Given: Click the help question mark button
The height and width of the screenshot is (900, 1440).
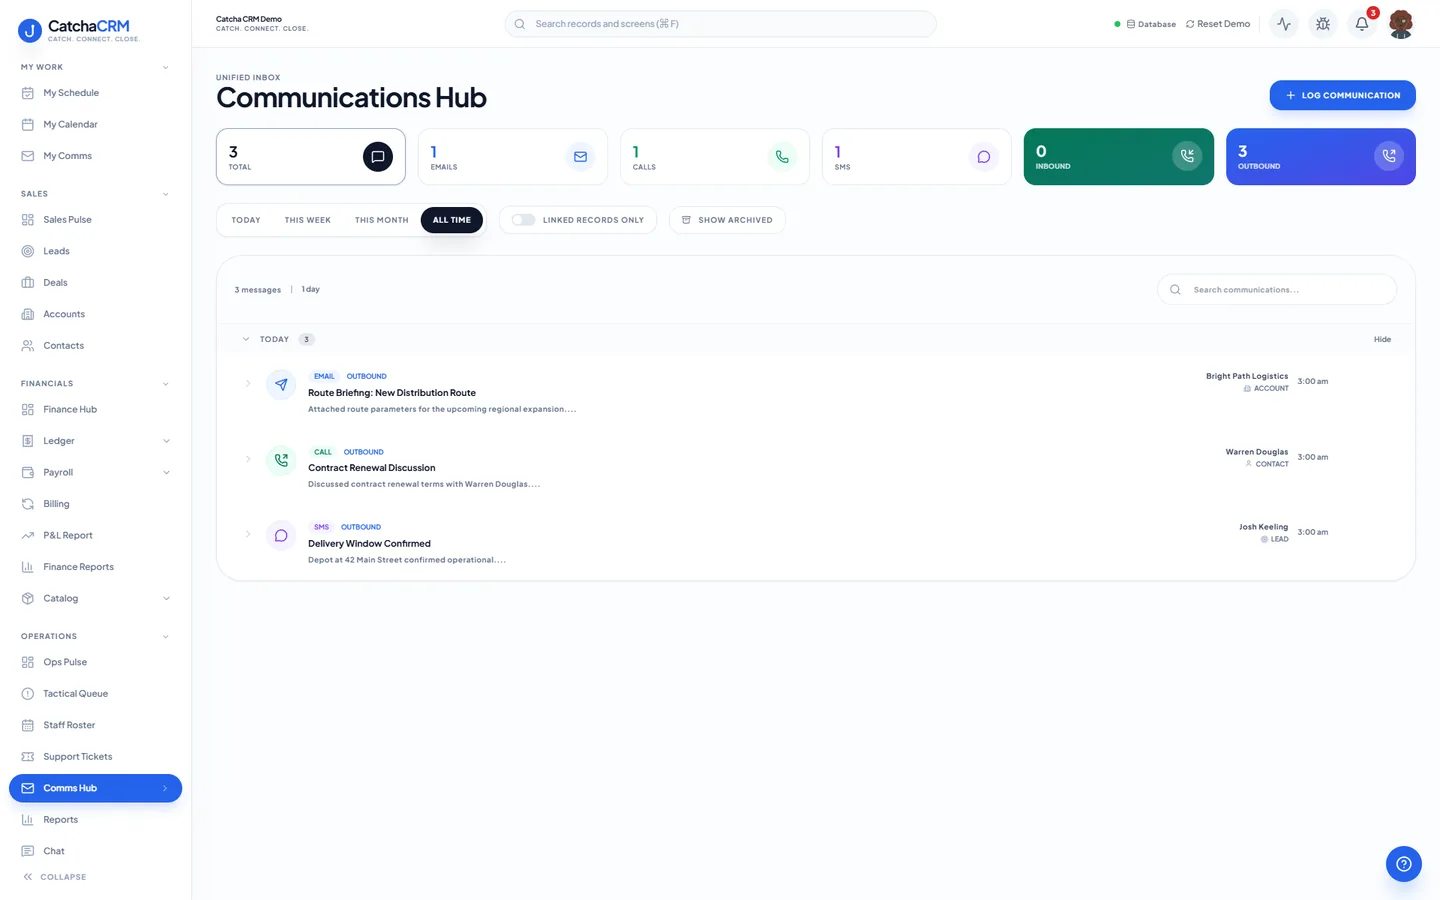Looking at the screenshot, I should point(1403,864).
